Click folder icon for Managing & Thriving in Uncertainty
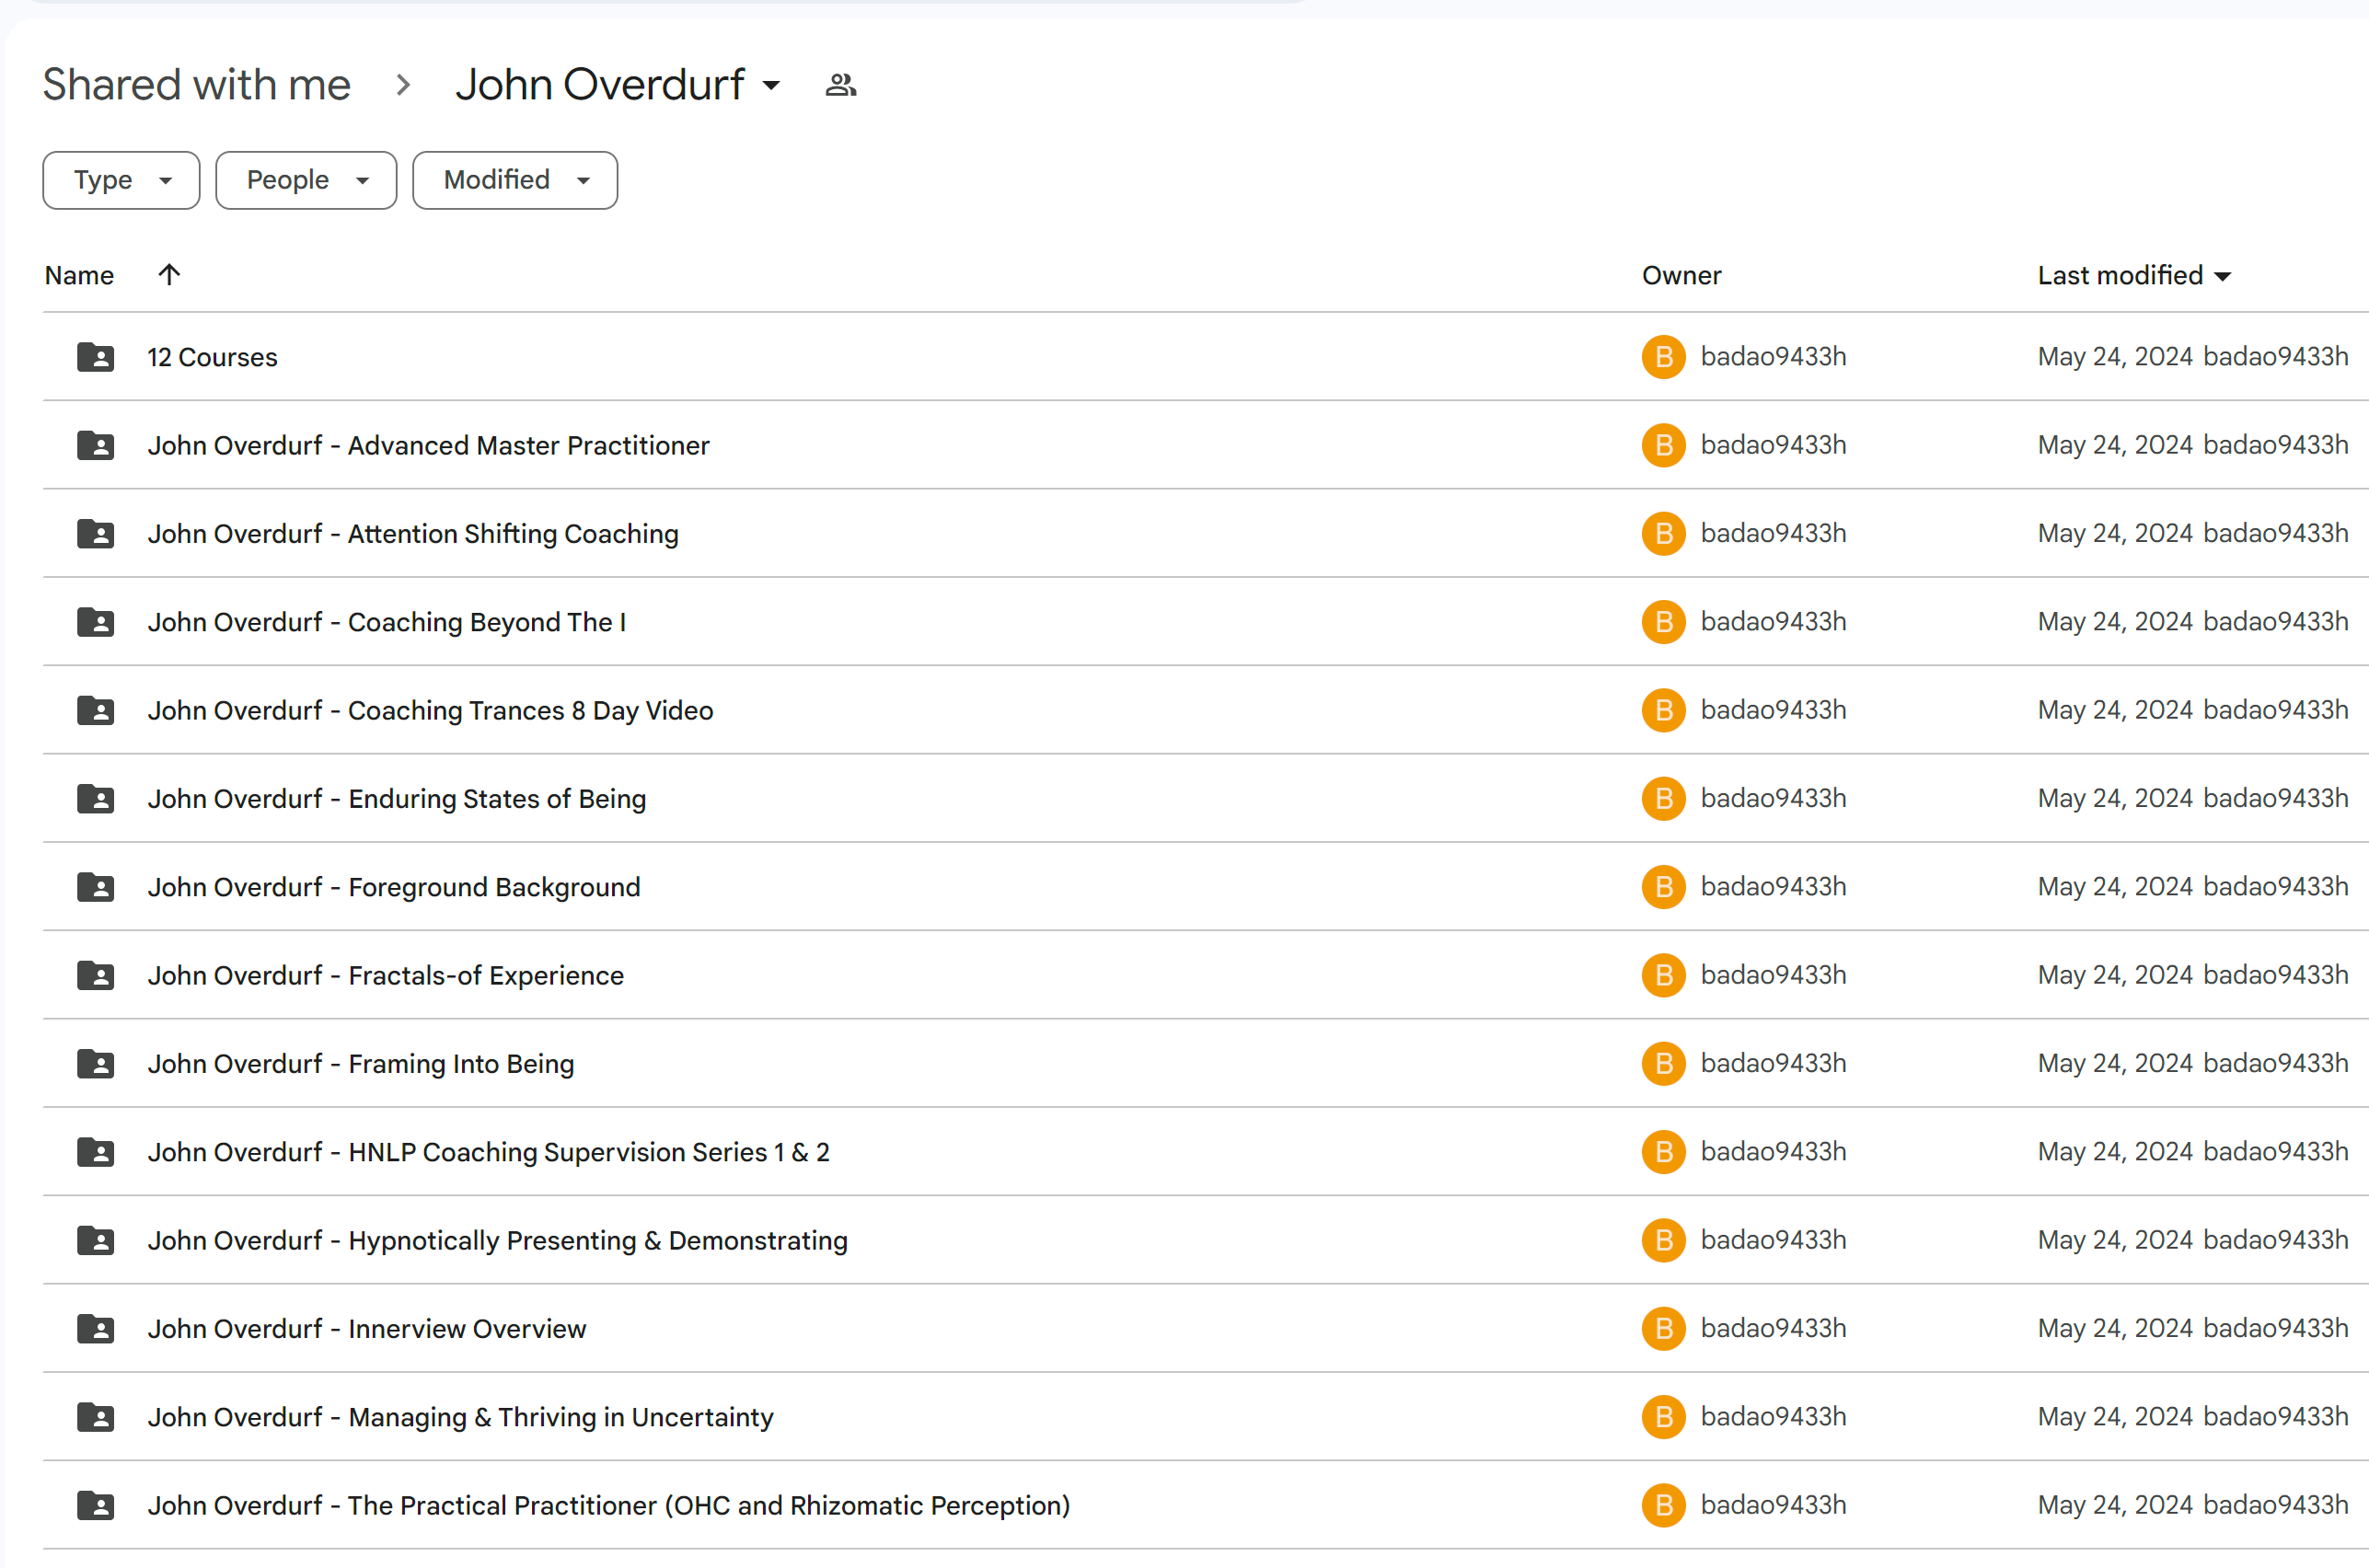The height and width of the screenshot is (1568, 2369). (96, 1417)
